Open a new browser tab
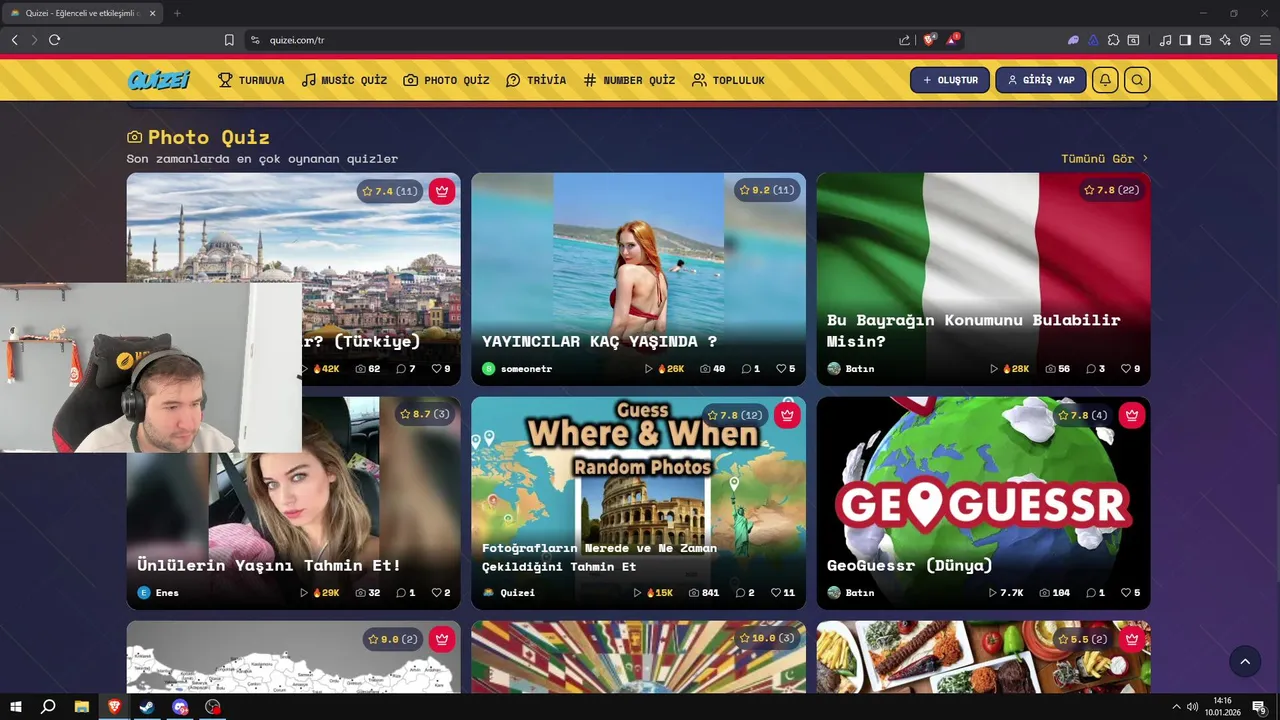This screenshot has width=1280, height=720. click(x=177, y=13)
